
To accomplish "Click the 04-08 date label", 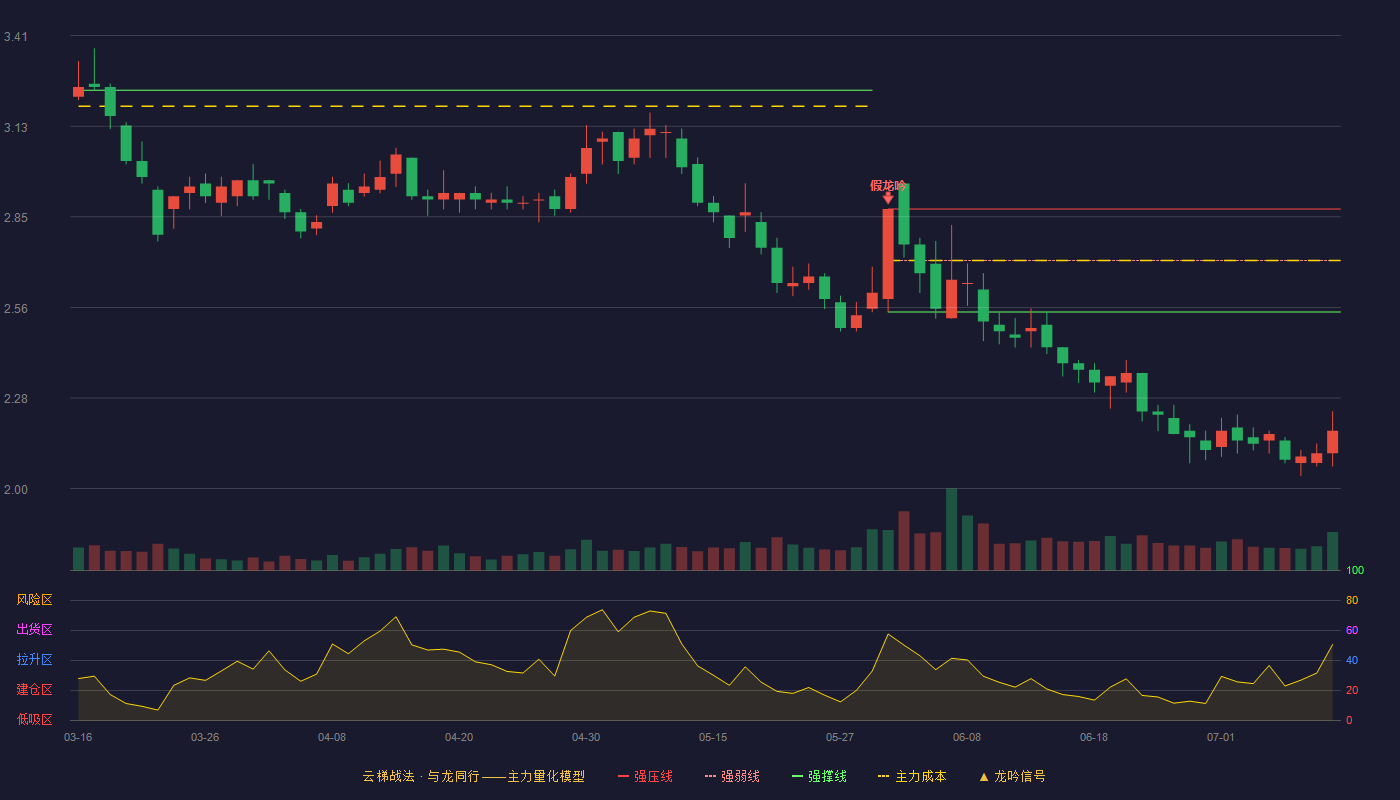I will 332,737.
